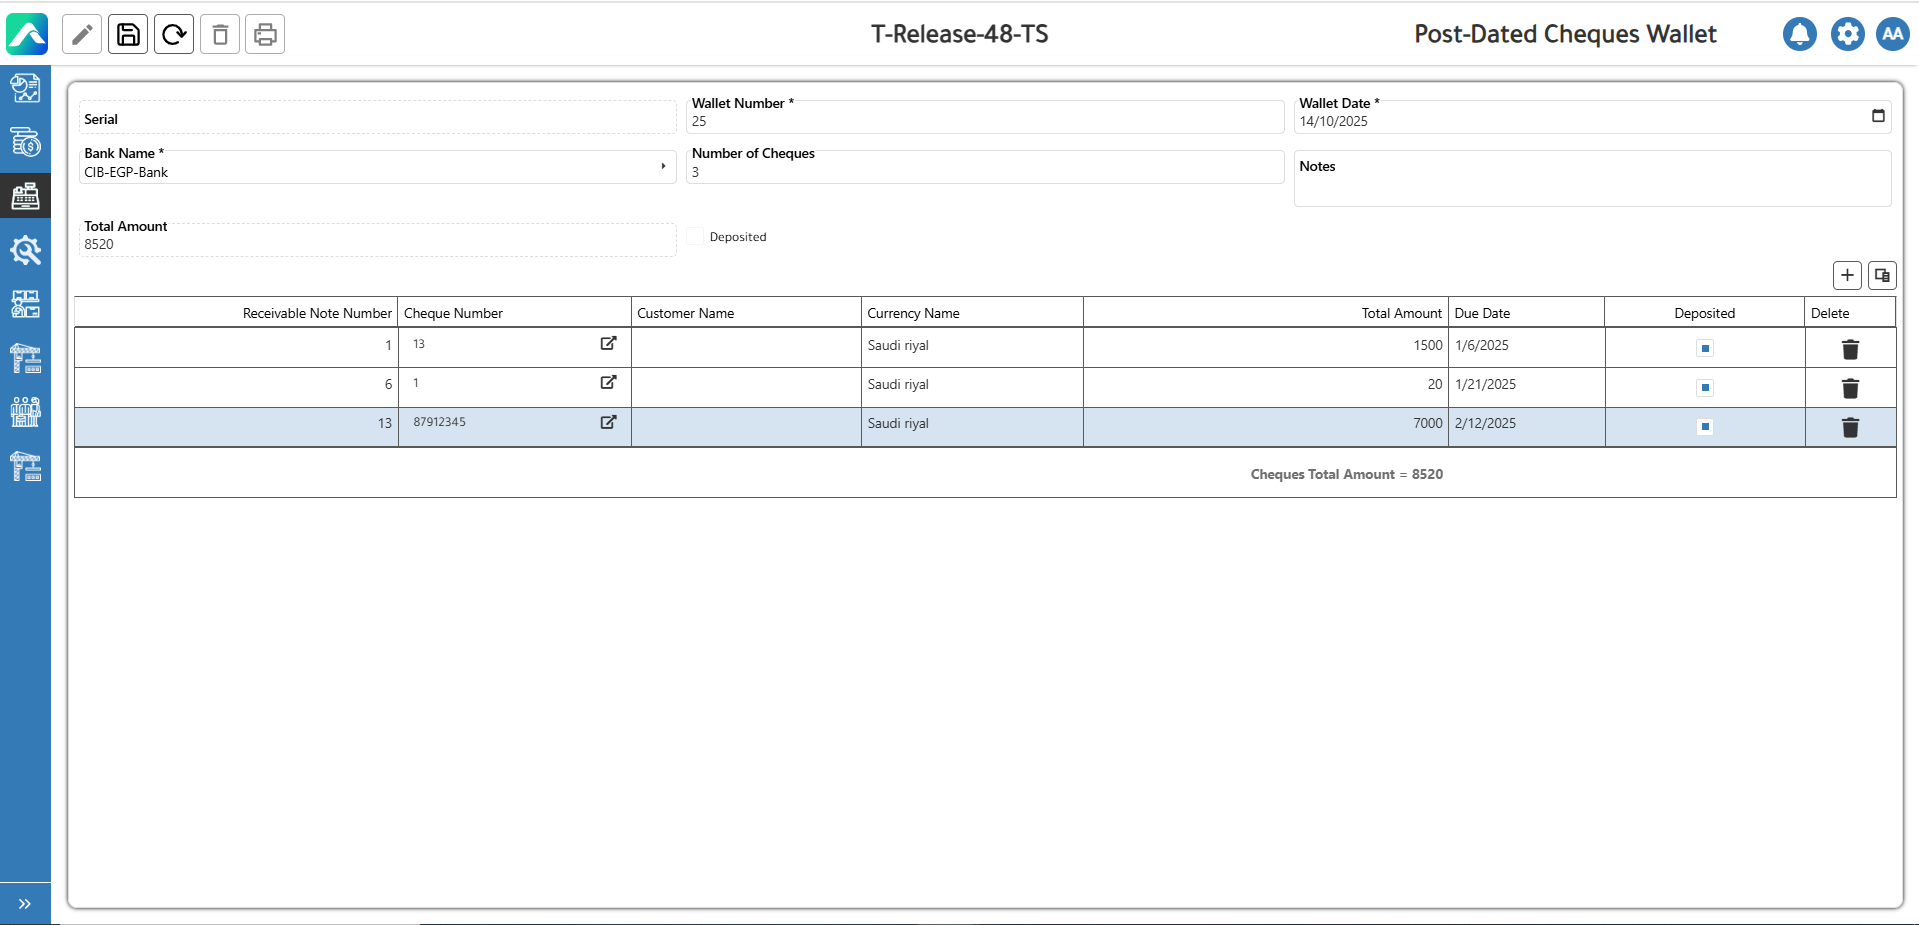Click into the Notes text field

[x=1592, y=186]
